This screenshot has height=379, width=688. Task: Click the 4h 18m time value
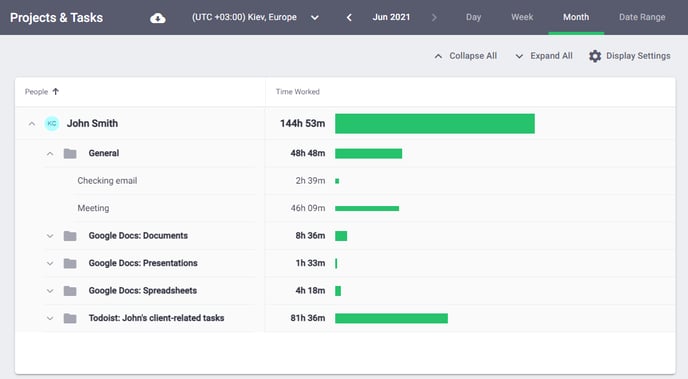310,290
